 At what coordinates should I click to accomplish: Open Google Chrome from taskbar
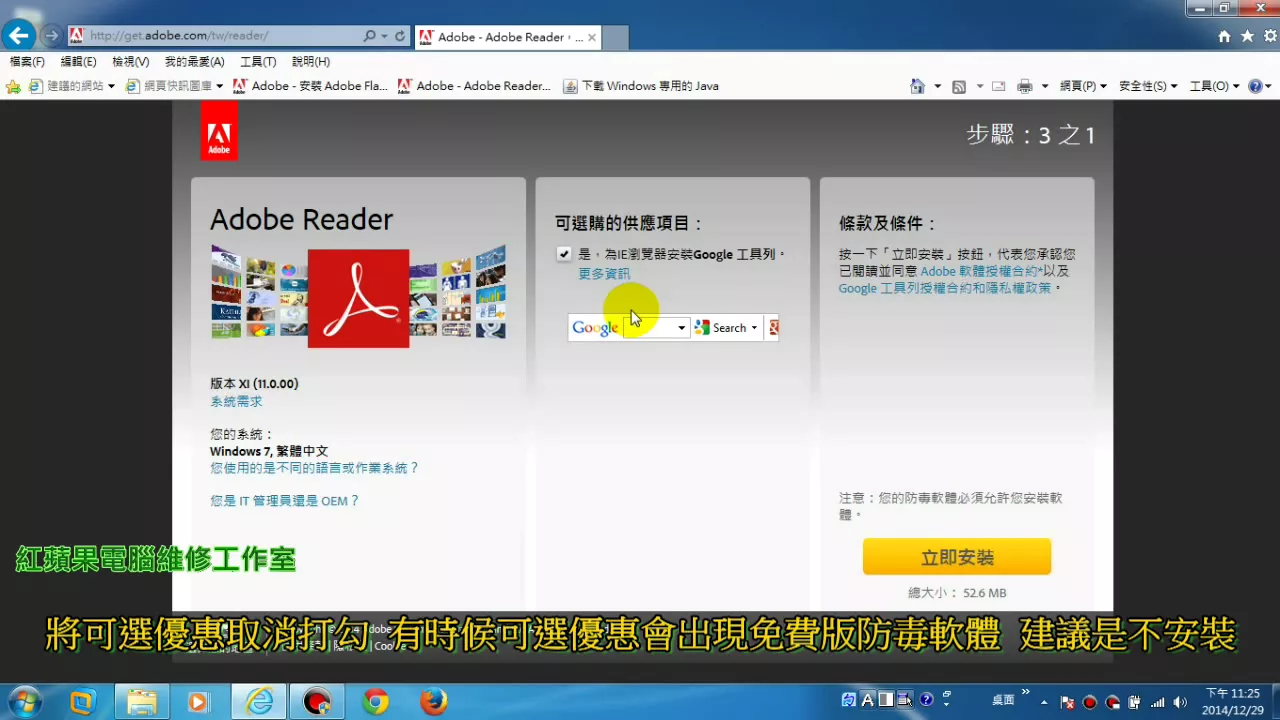[376, 702]
